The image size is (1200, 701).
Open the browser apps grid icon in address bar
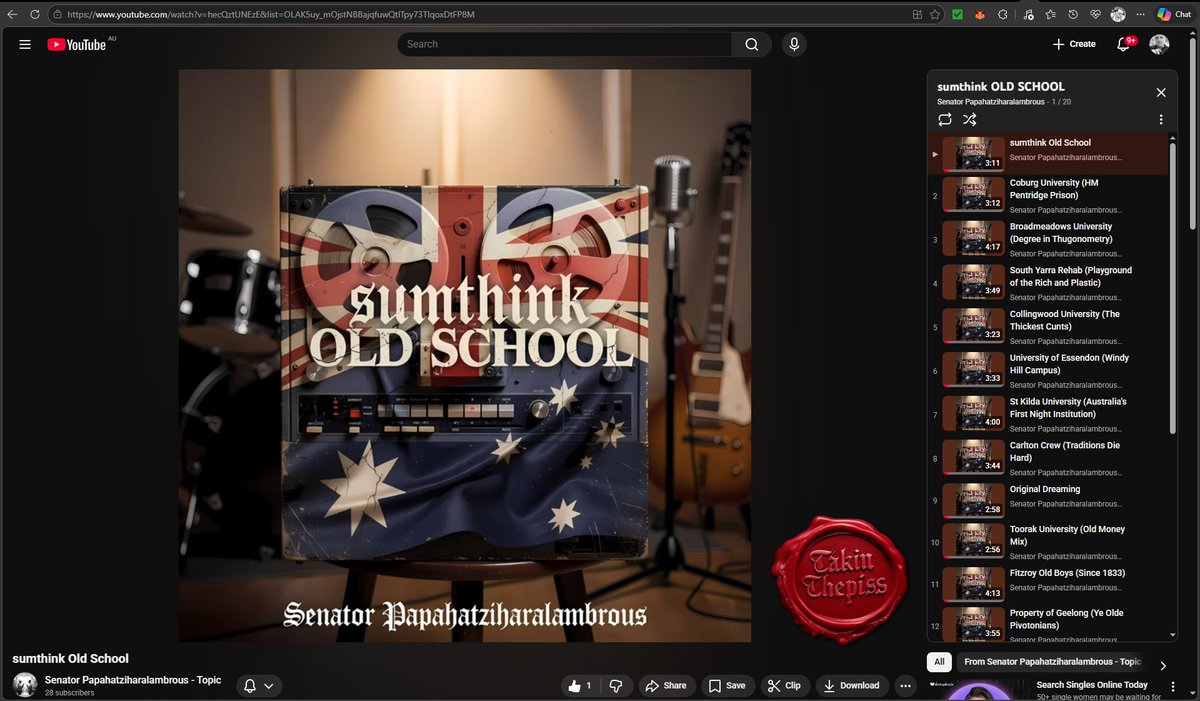click(917, 15)
